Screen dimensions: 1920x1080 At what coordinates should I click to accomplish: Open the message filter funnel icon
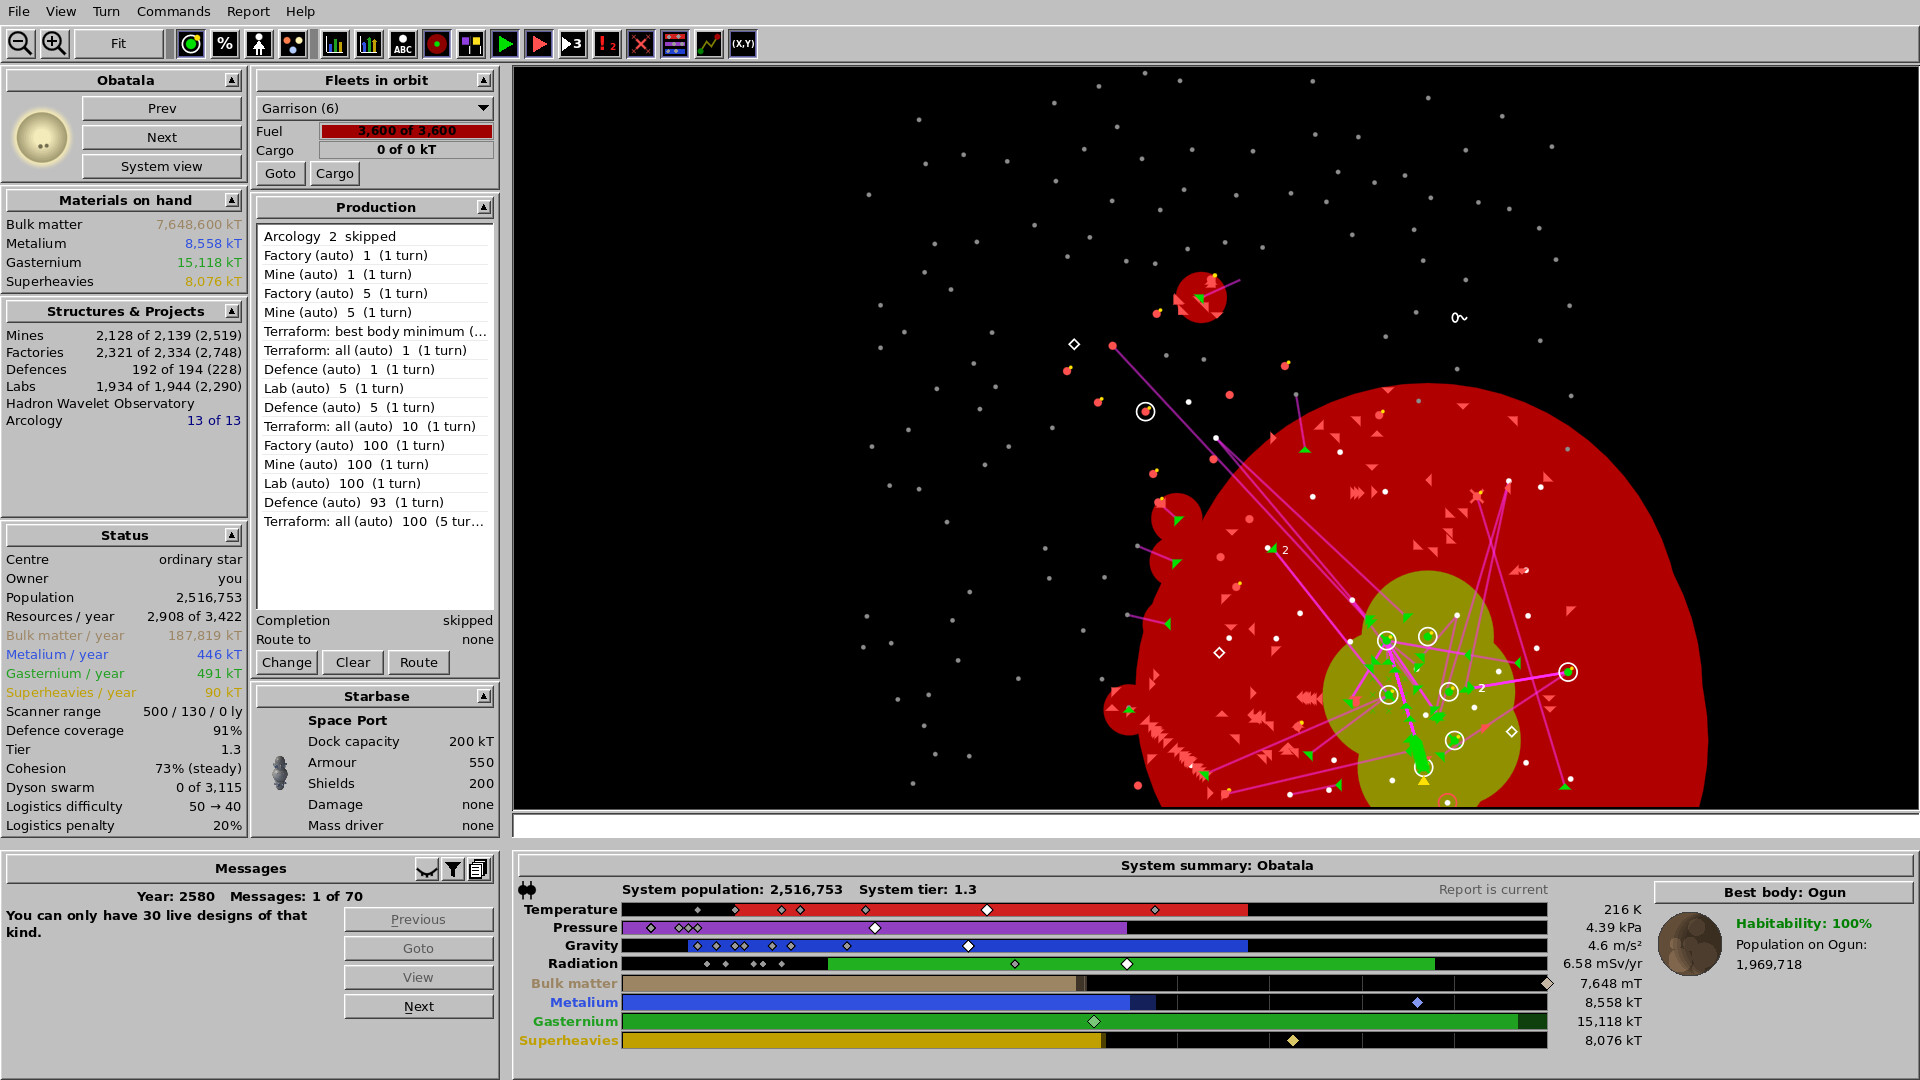tap(453, 869)
